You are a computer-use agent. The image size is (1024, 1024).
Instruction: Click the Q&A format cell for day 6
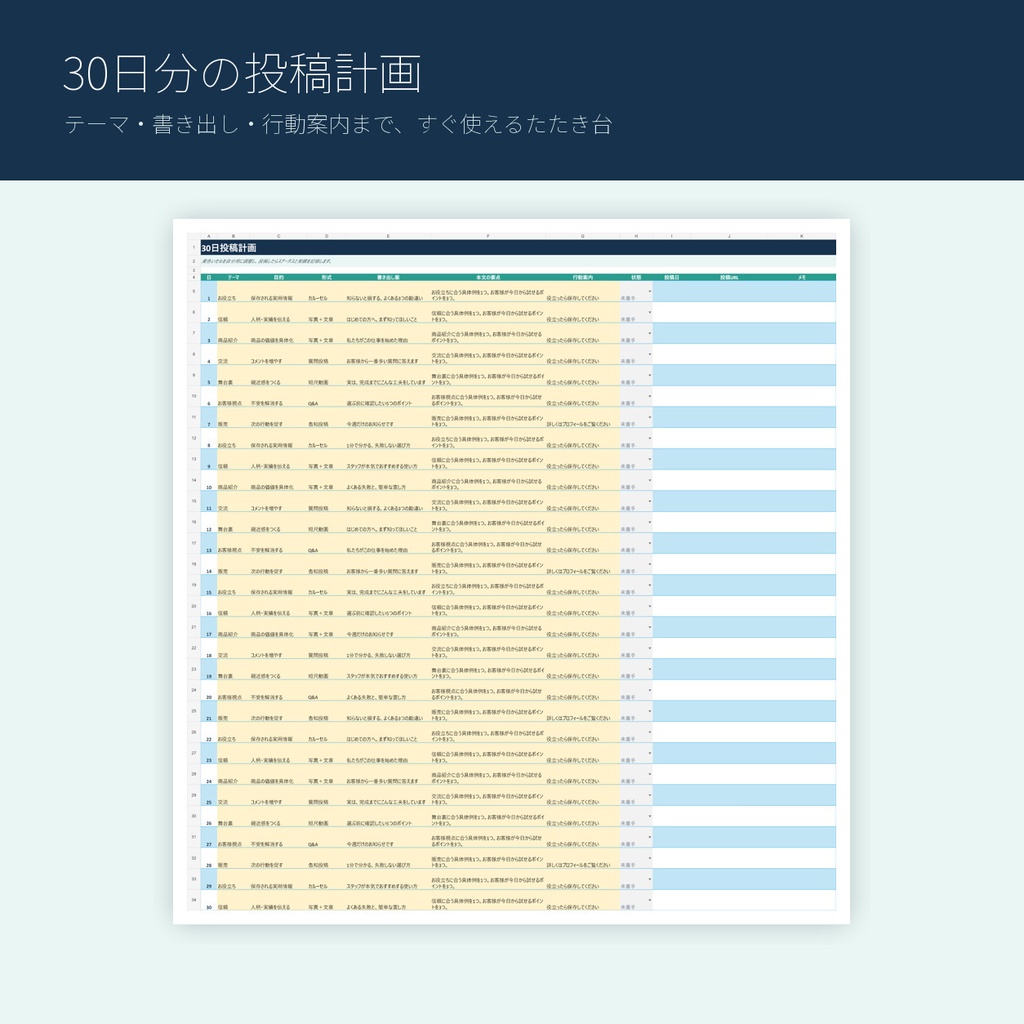pyautogui.click(x=326, y=396)
